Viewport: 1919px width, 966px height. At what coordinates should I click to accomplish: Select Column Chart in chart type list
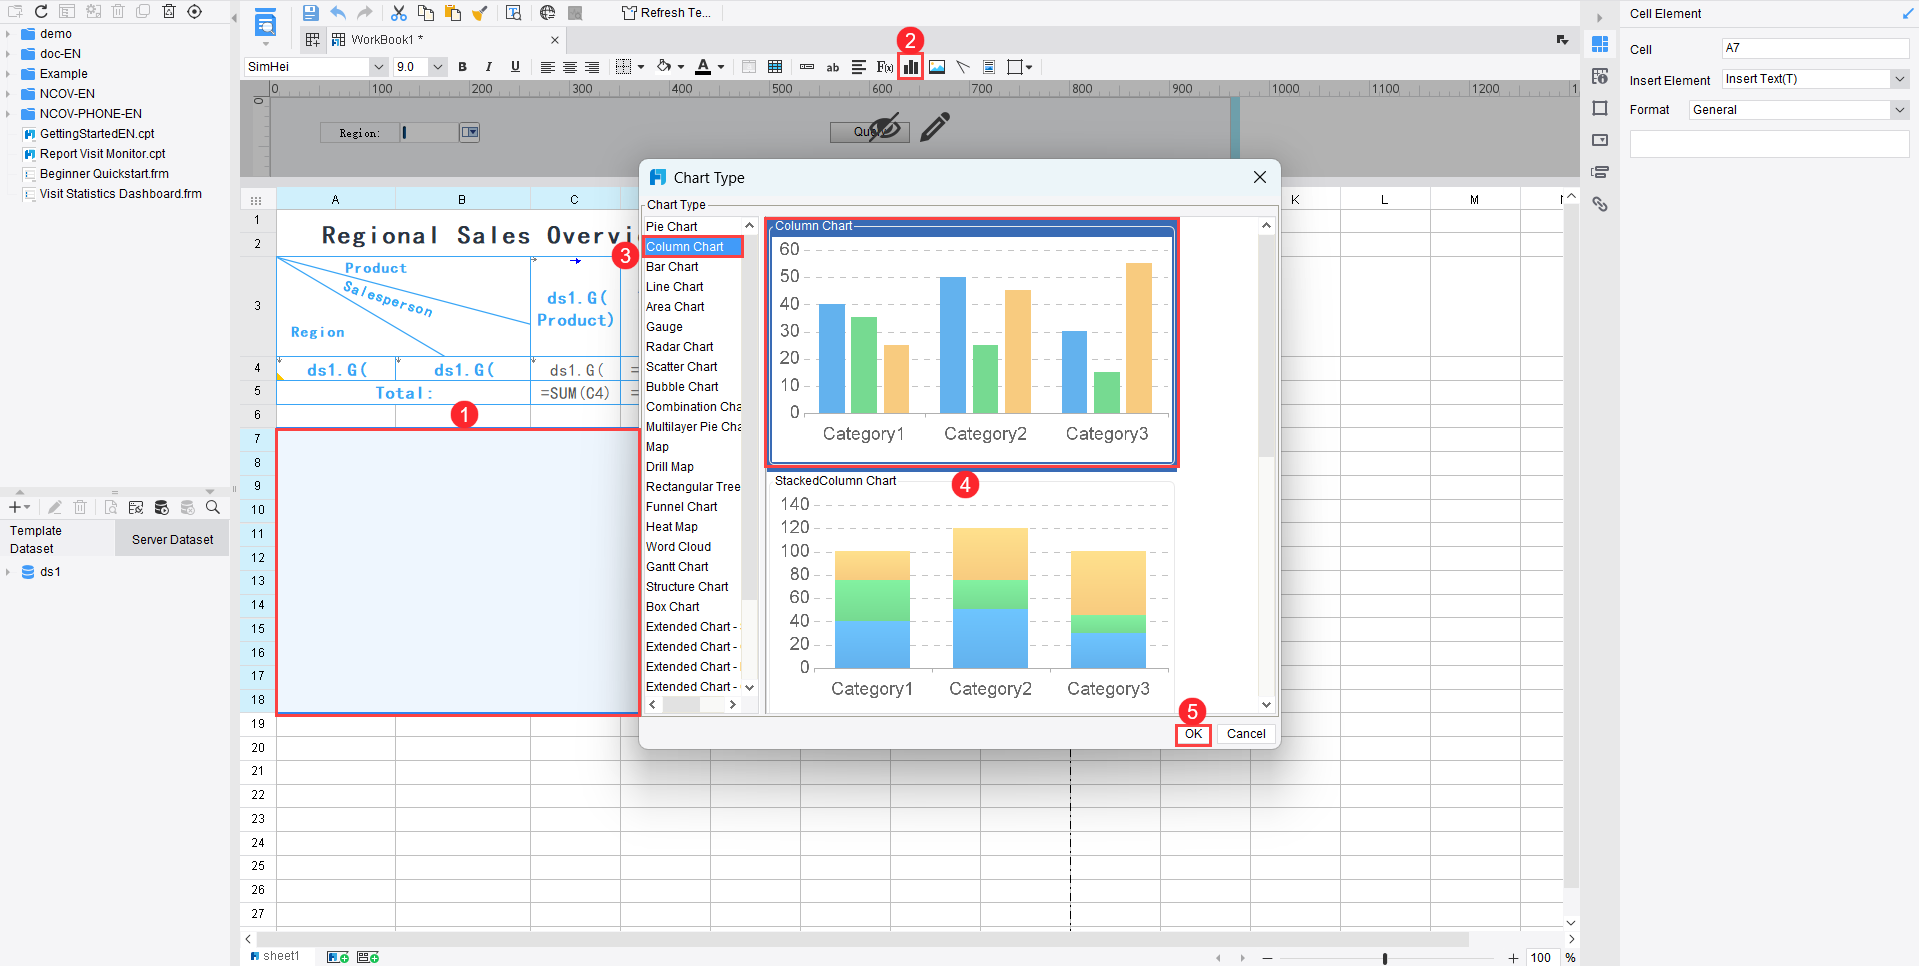pyautogui.click(x=692, y=247)
